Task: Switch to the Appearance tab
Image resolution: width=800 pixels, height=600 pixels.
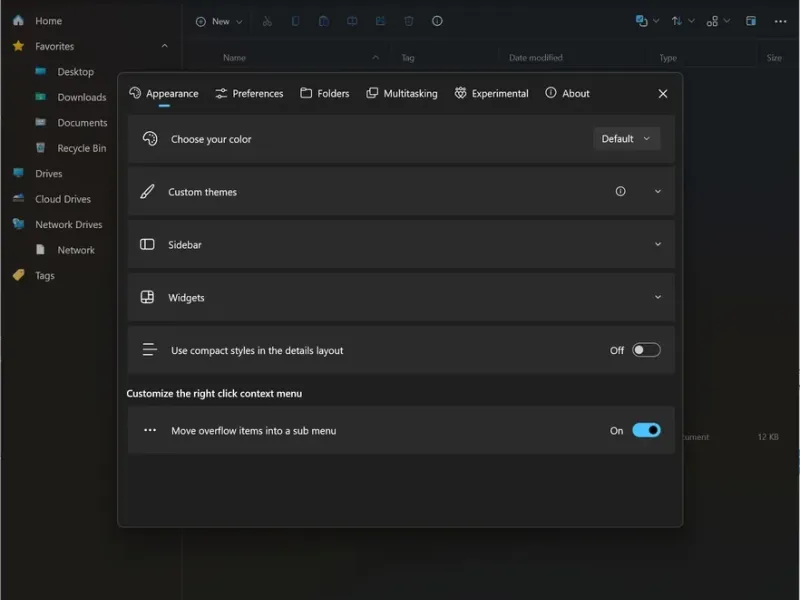Action: (164, 93)
